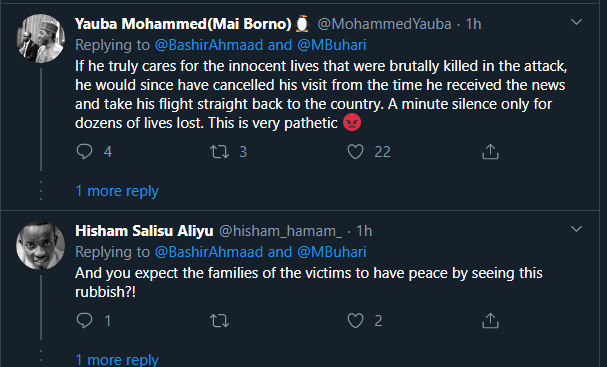Like Hisham Salisu Aliyu's tweet
Screen dimensions: 607x367
pos(355,321)
